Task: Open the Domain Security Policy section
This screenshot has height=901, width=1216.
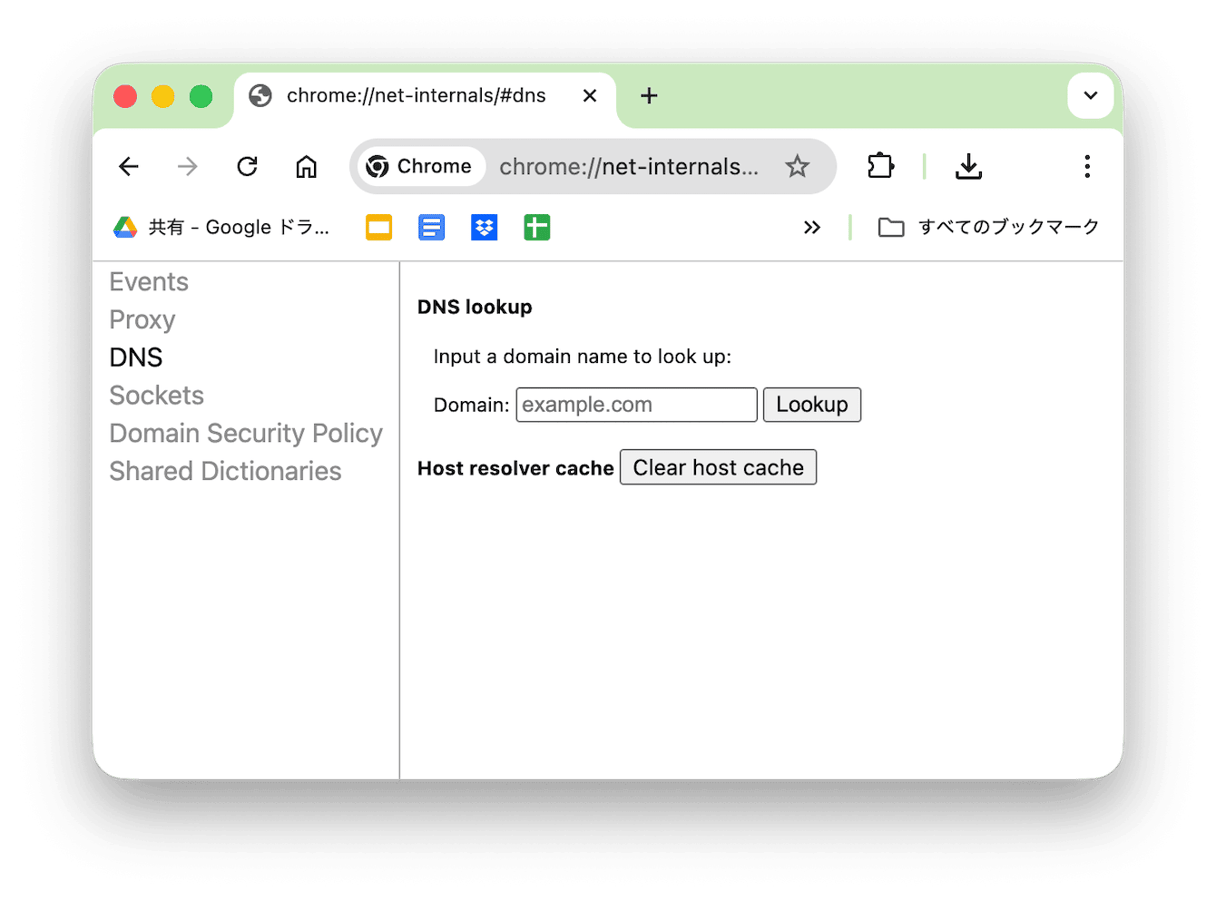Action: 245,433
